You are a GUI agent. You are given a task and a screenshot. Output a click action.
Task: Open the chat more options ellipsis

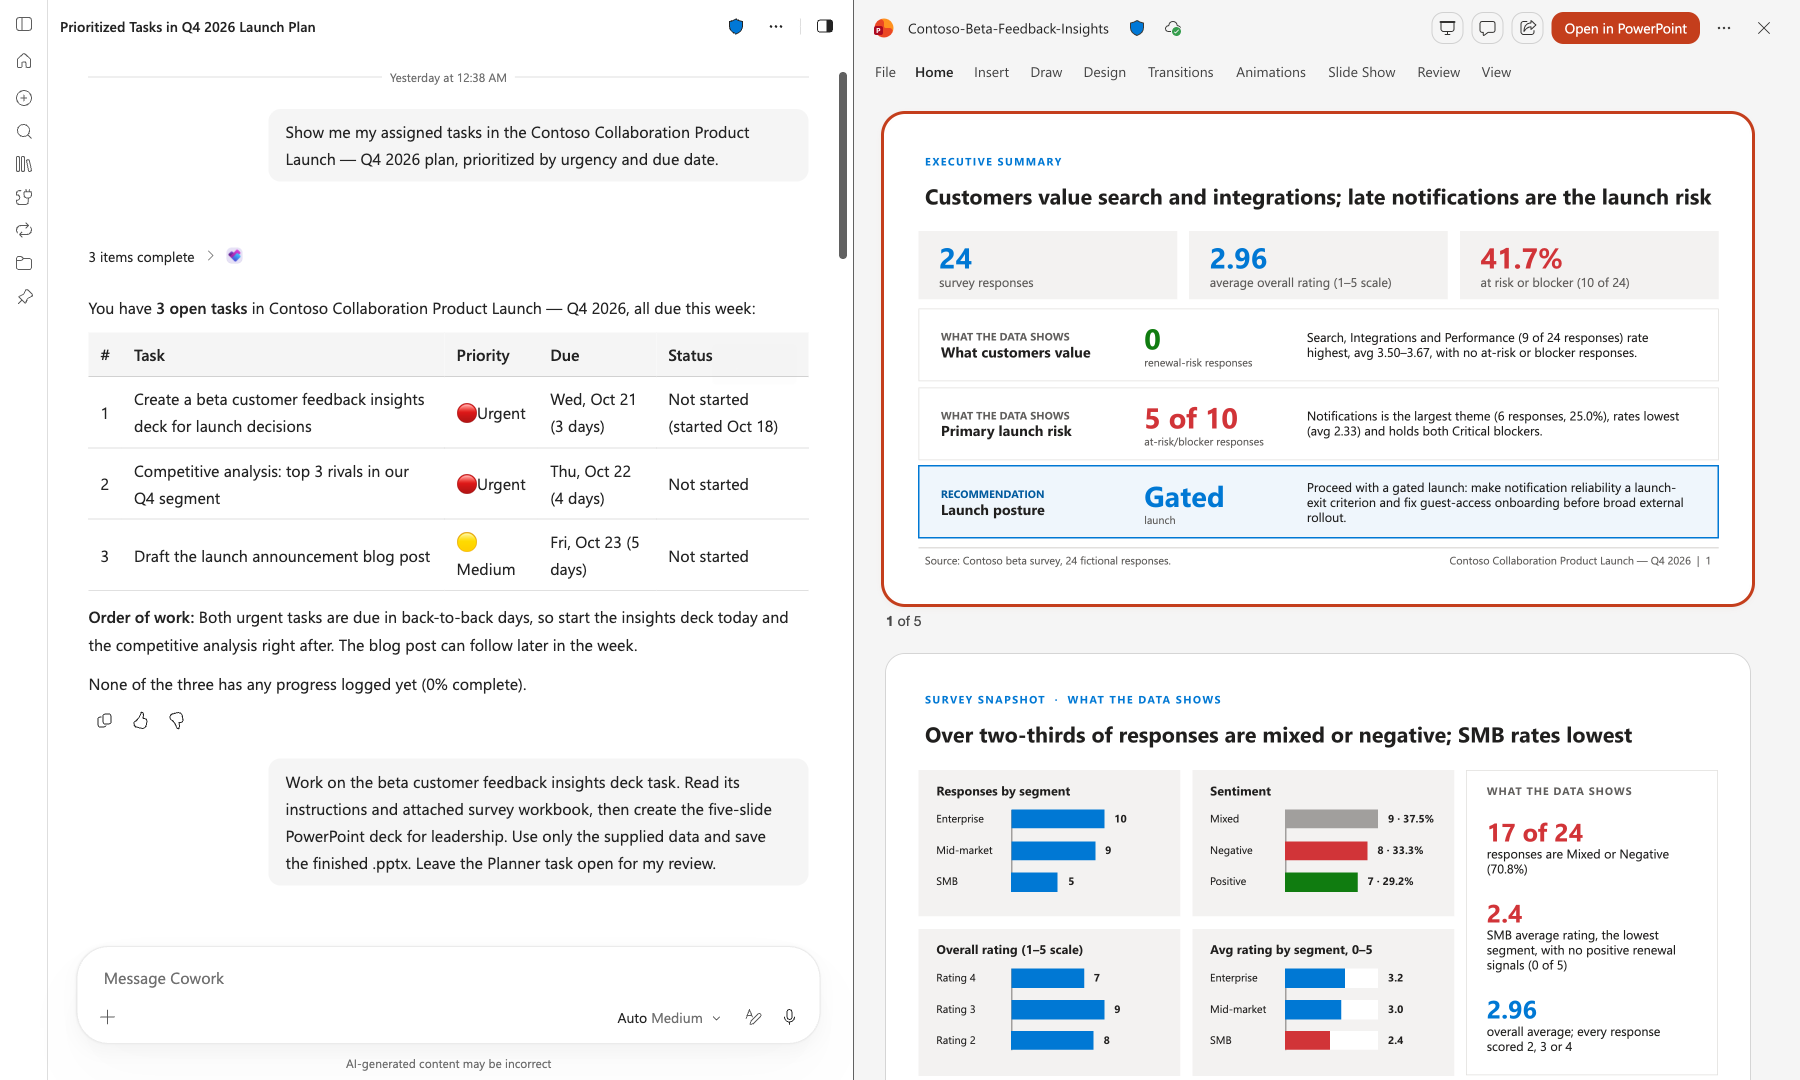click(x=776, y=26)
